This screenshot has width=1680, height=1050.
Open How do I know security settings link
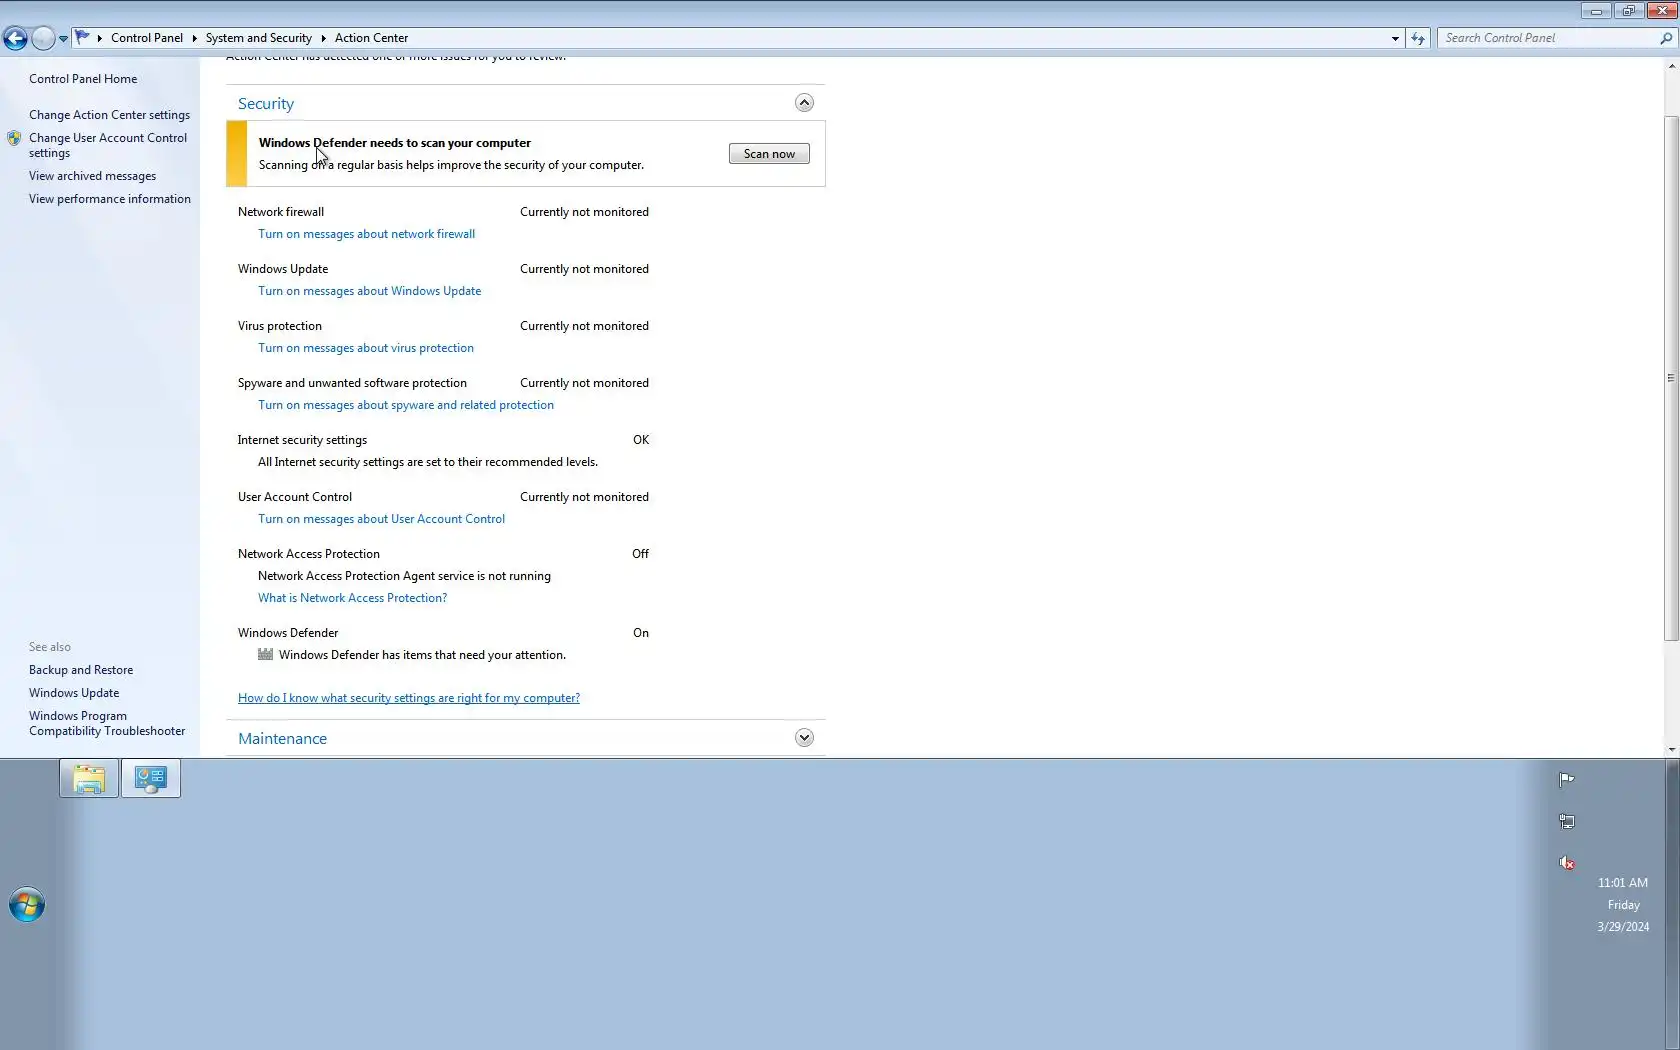[409, 698]
